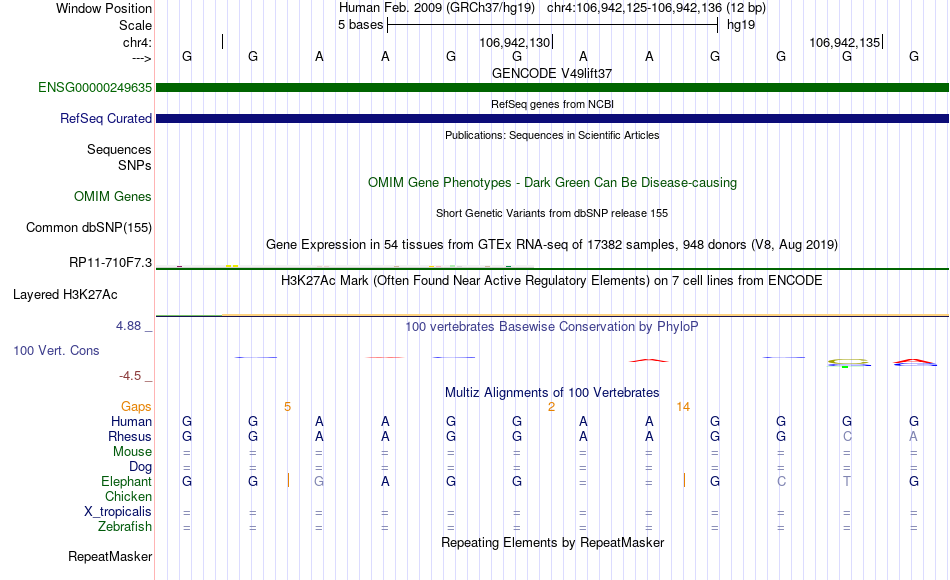950x580 pixels.
Task: Click the Rhesus species label
Action: point(130,436)
